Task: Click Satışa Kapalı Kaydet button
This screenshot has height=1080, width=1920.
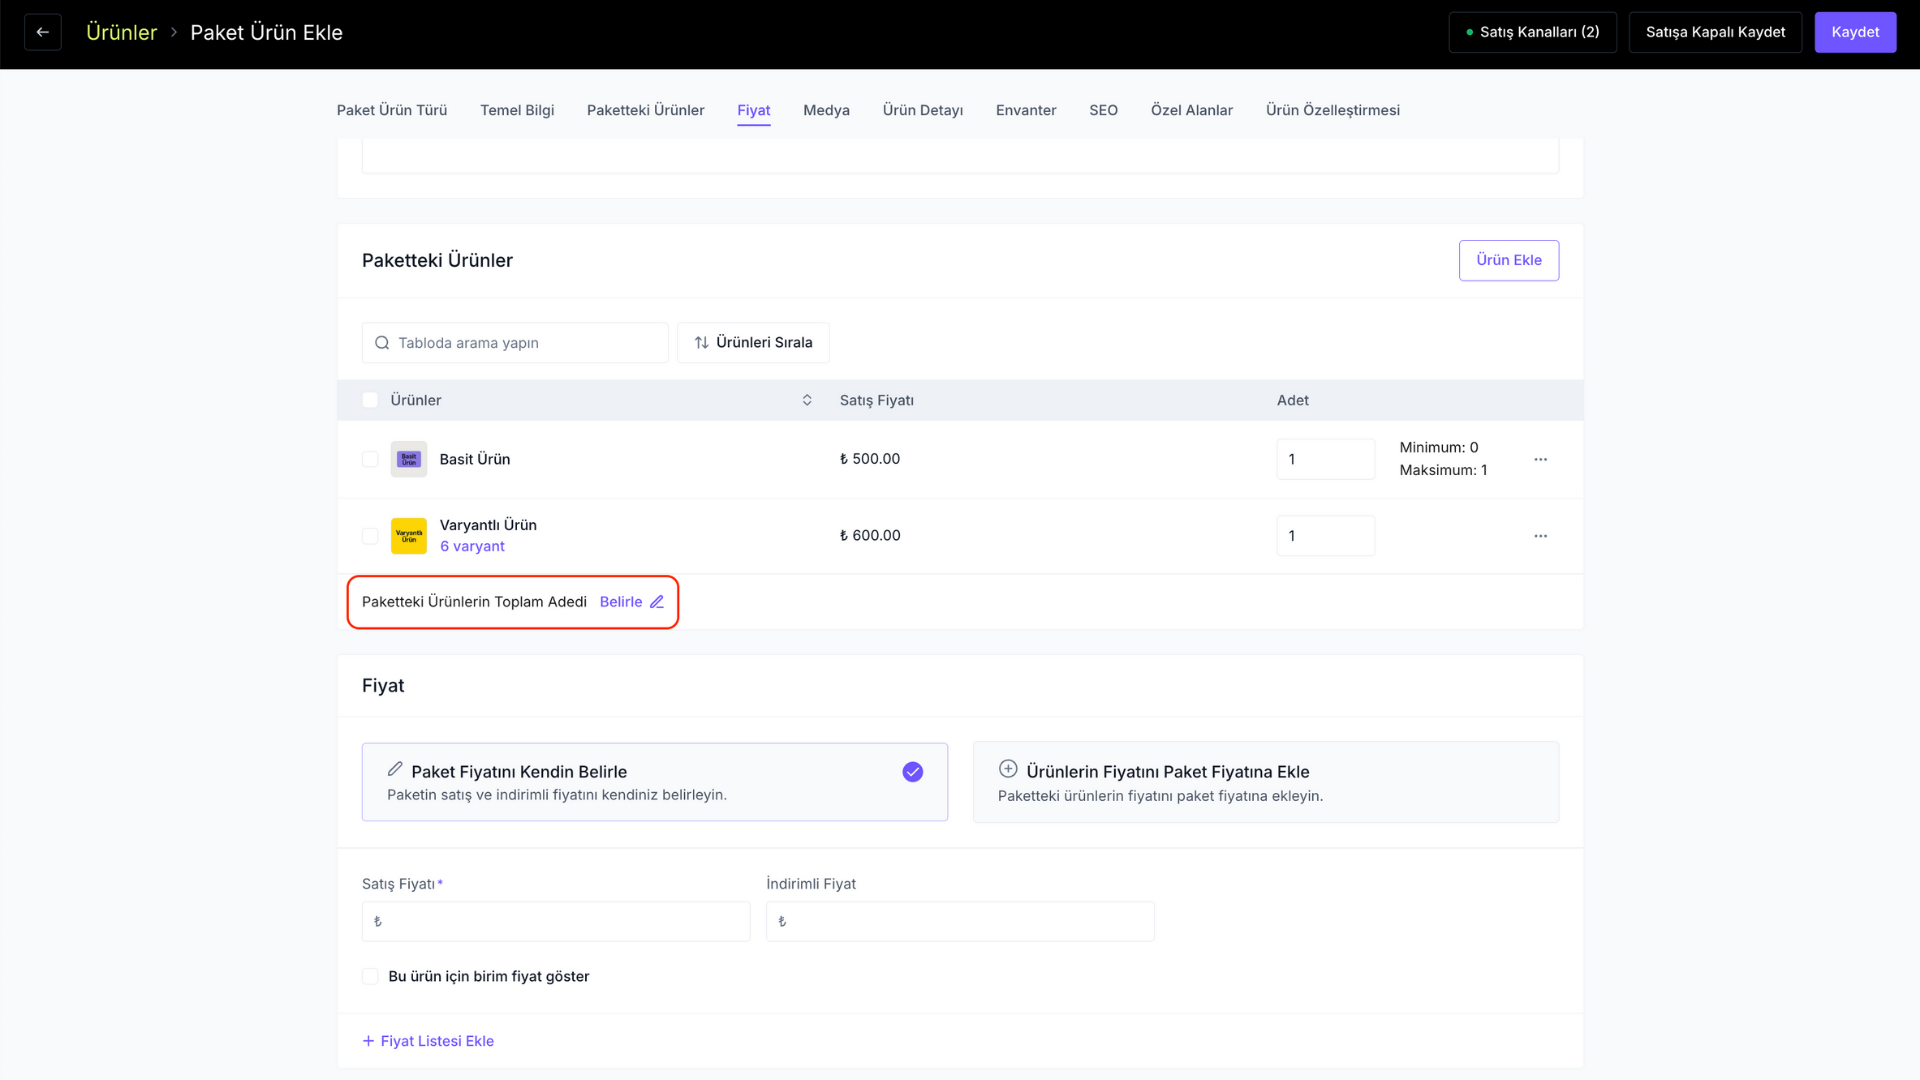Action: point(1715,32)
